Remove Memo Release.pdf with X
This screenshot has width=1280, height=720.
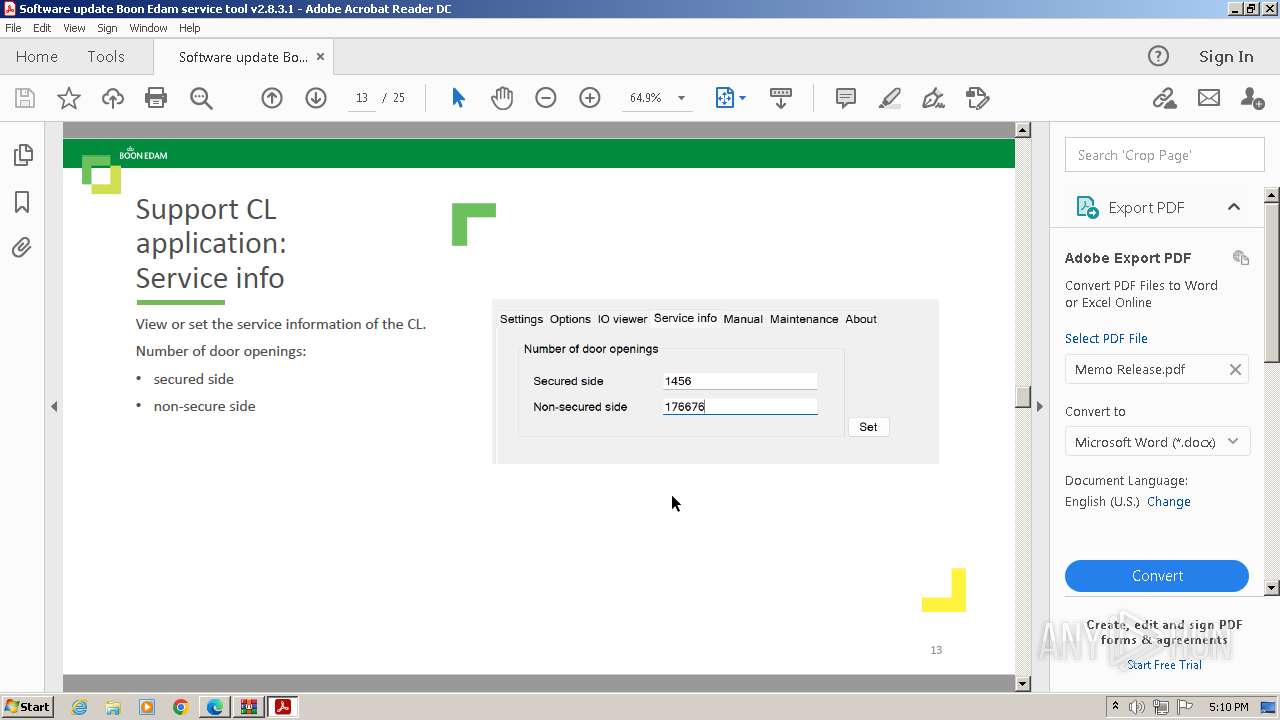(x=1235, y=369)
